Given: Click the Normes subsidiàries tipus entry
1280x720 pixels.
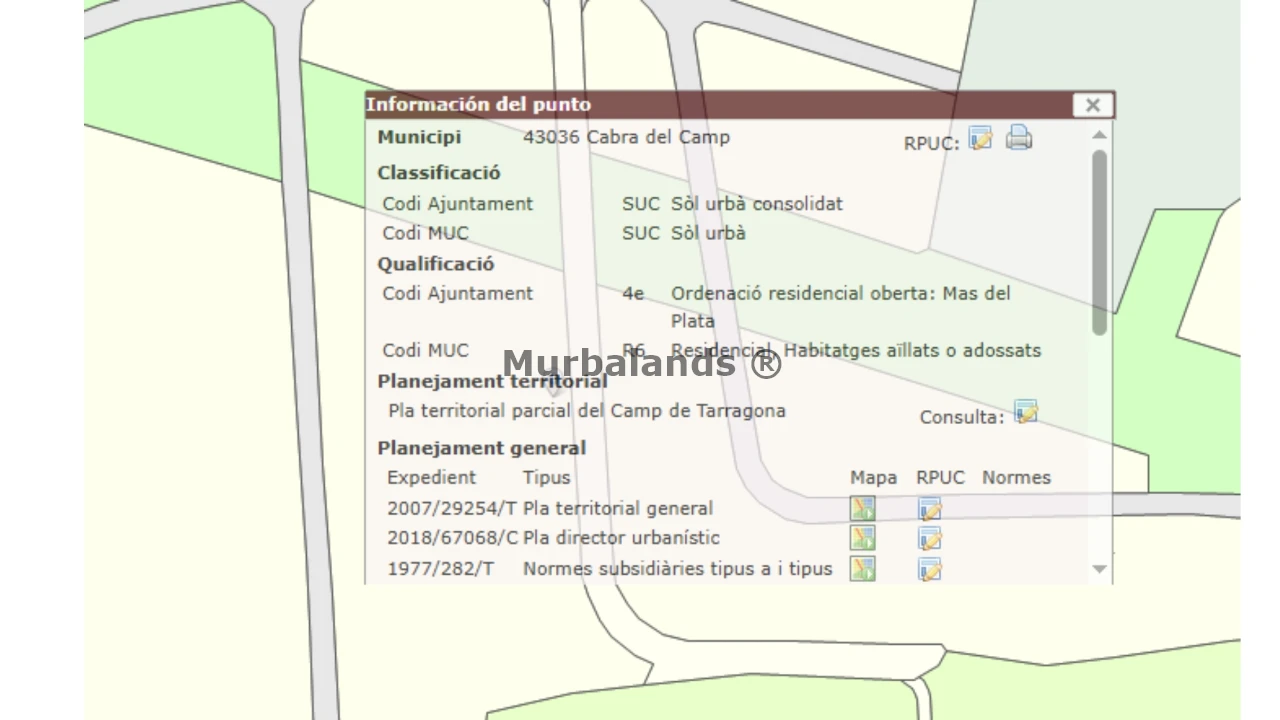Looking at the screenshot, I should click(x=677, y=568).
